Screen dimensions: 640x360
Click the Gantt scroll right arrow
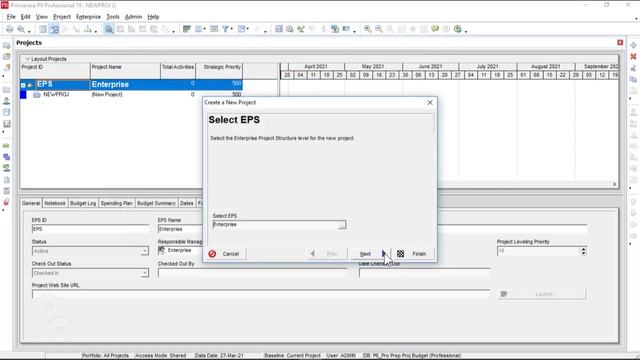614,184
